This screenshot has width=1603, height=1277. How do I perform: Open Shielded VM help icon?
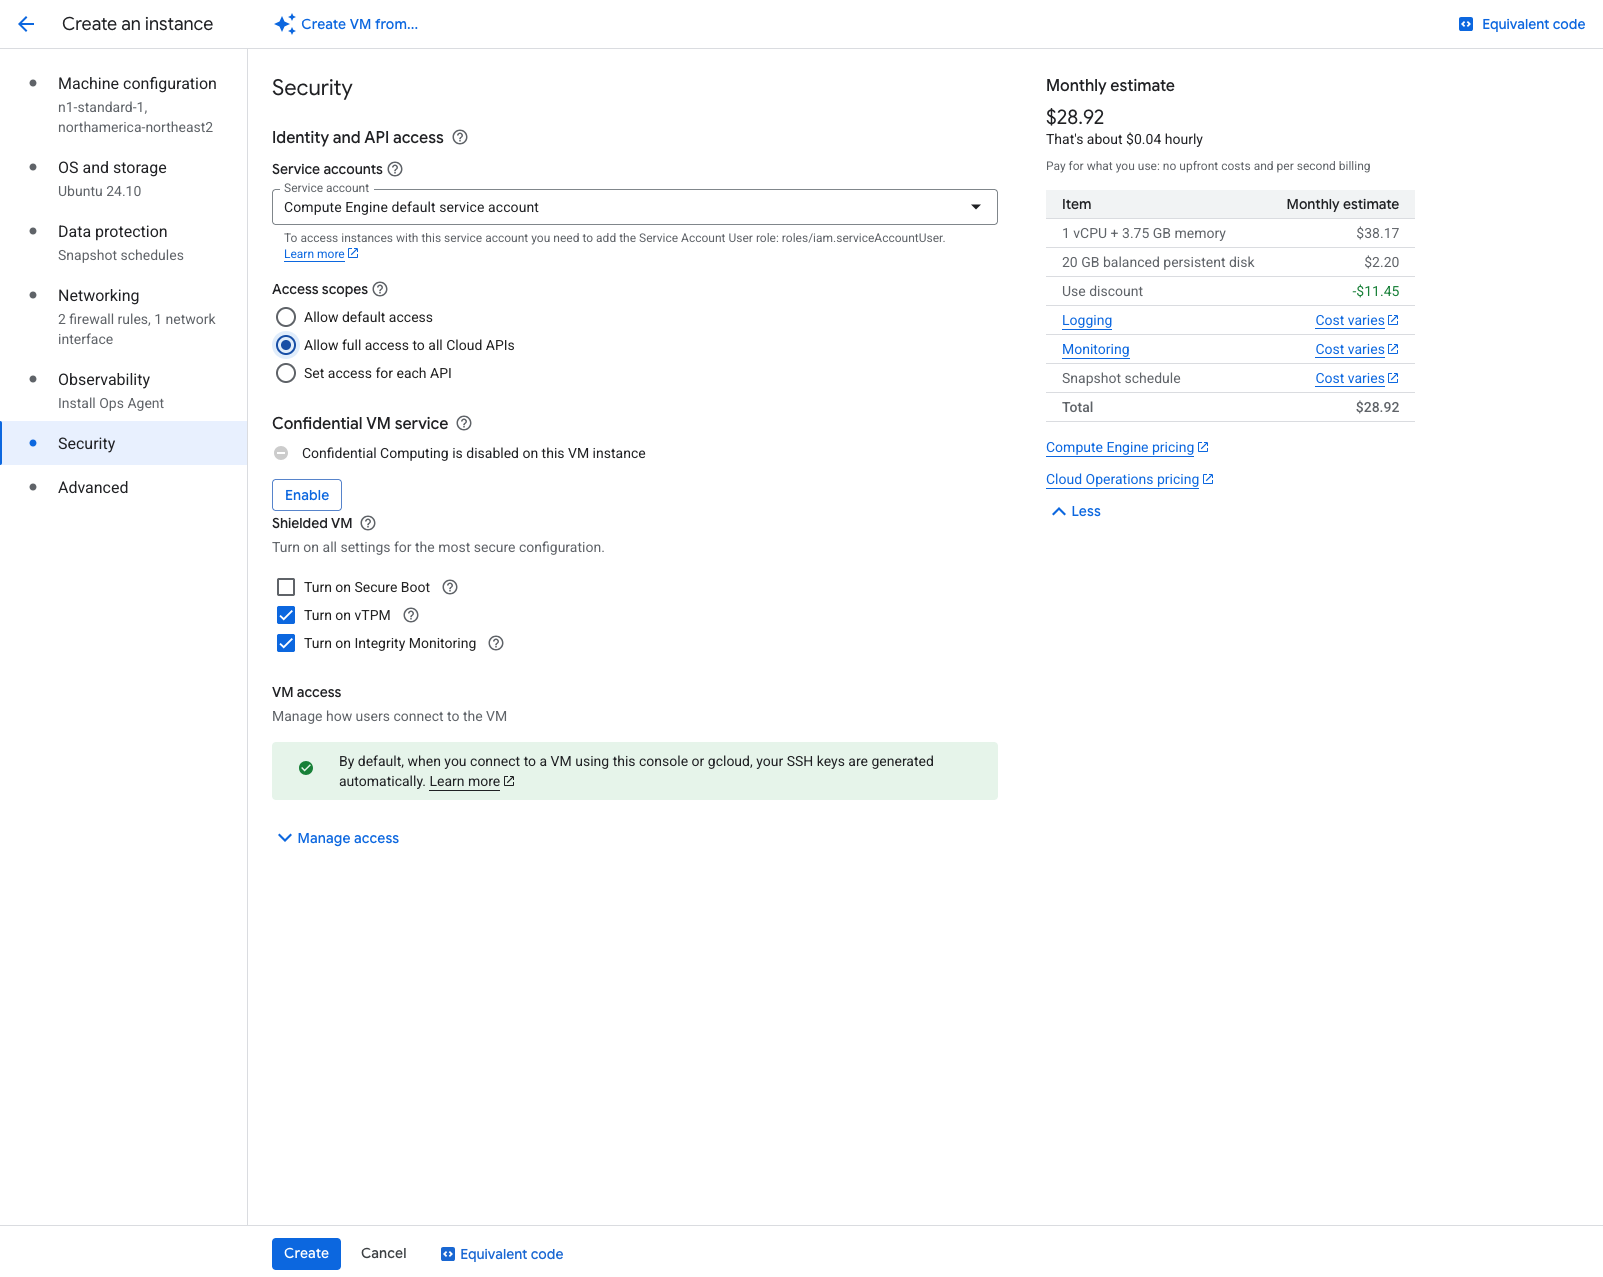tap(368, 523)
